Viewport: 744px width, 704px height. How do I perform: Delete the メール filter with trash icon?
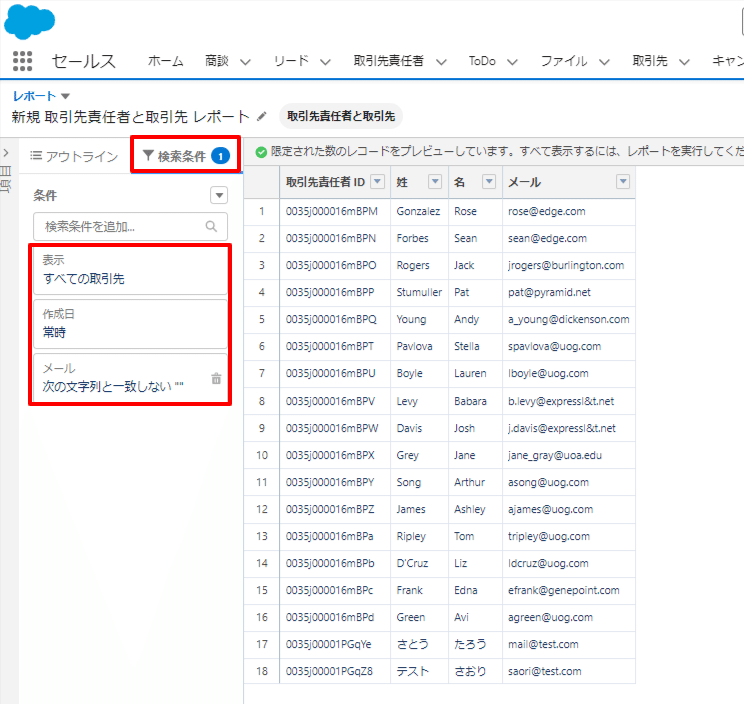(x=216, y=379)
